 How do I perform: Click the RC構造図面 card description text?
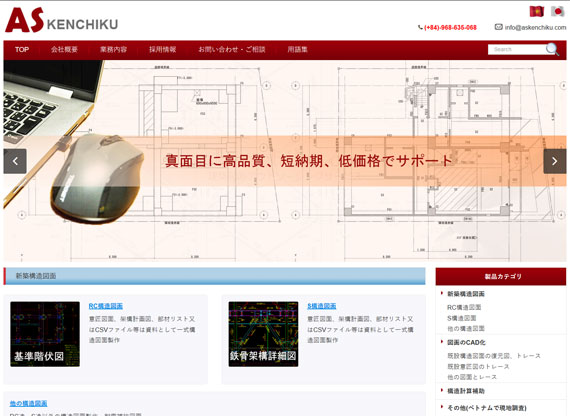[x=142, y=329]
